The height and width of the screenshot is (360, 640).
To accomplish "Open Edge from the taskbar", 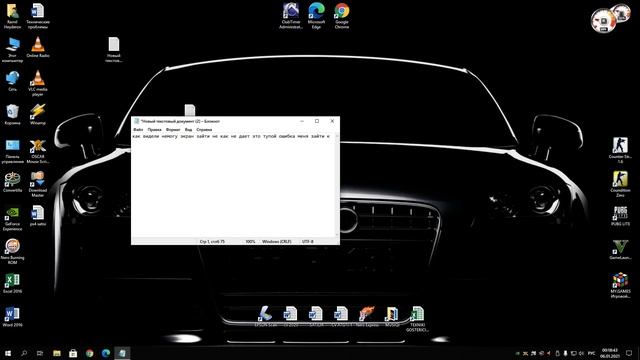I will pyautogui.click(x=106, y=353).
